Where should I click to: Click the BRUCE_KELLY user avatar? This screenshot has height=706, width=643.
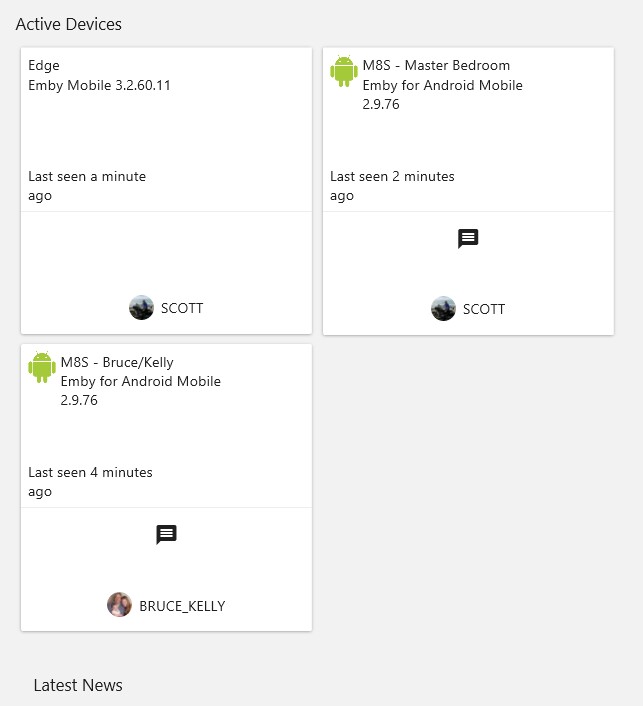(119, 605)
